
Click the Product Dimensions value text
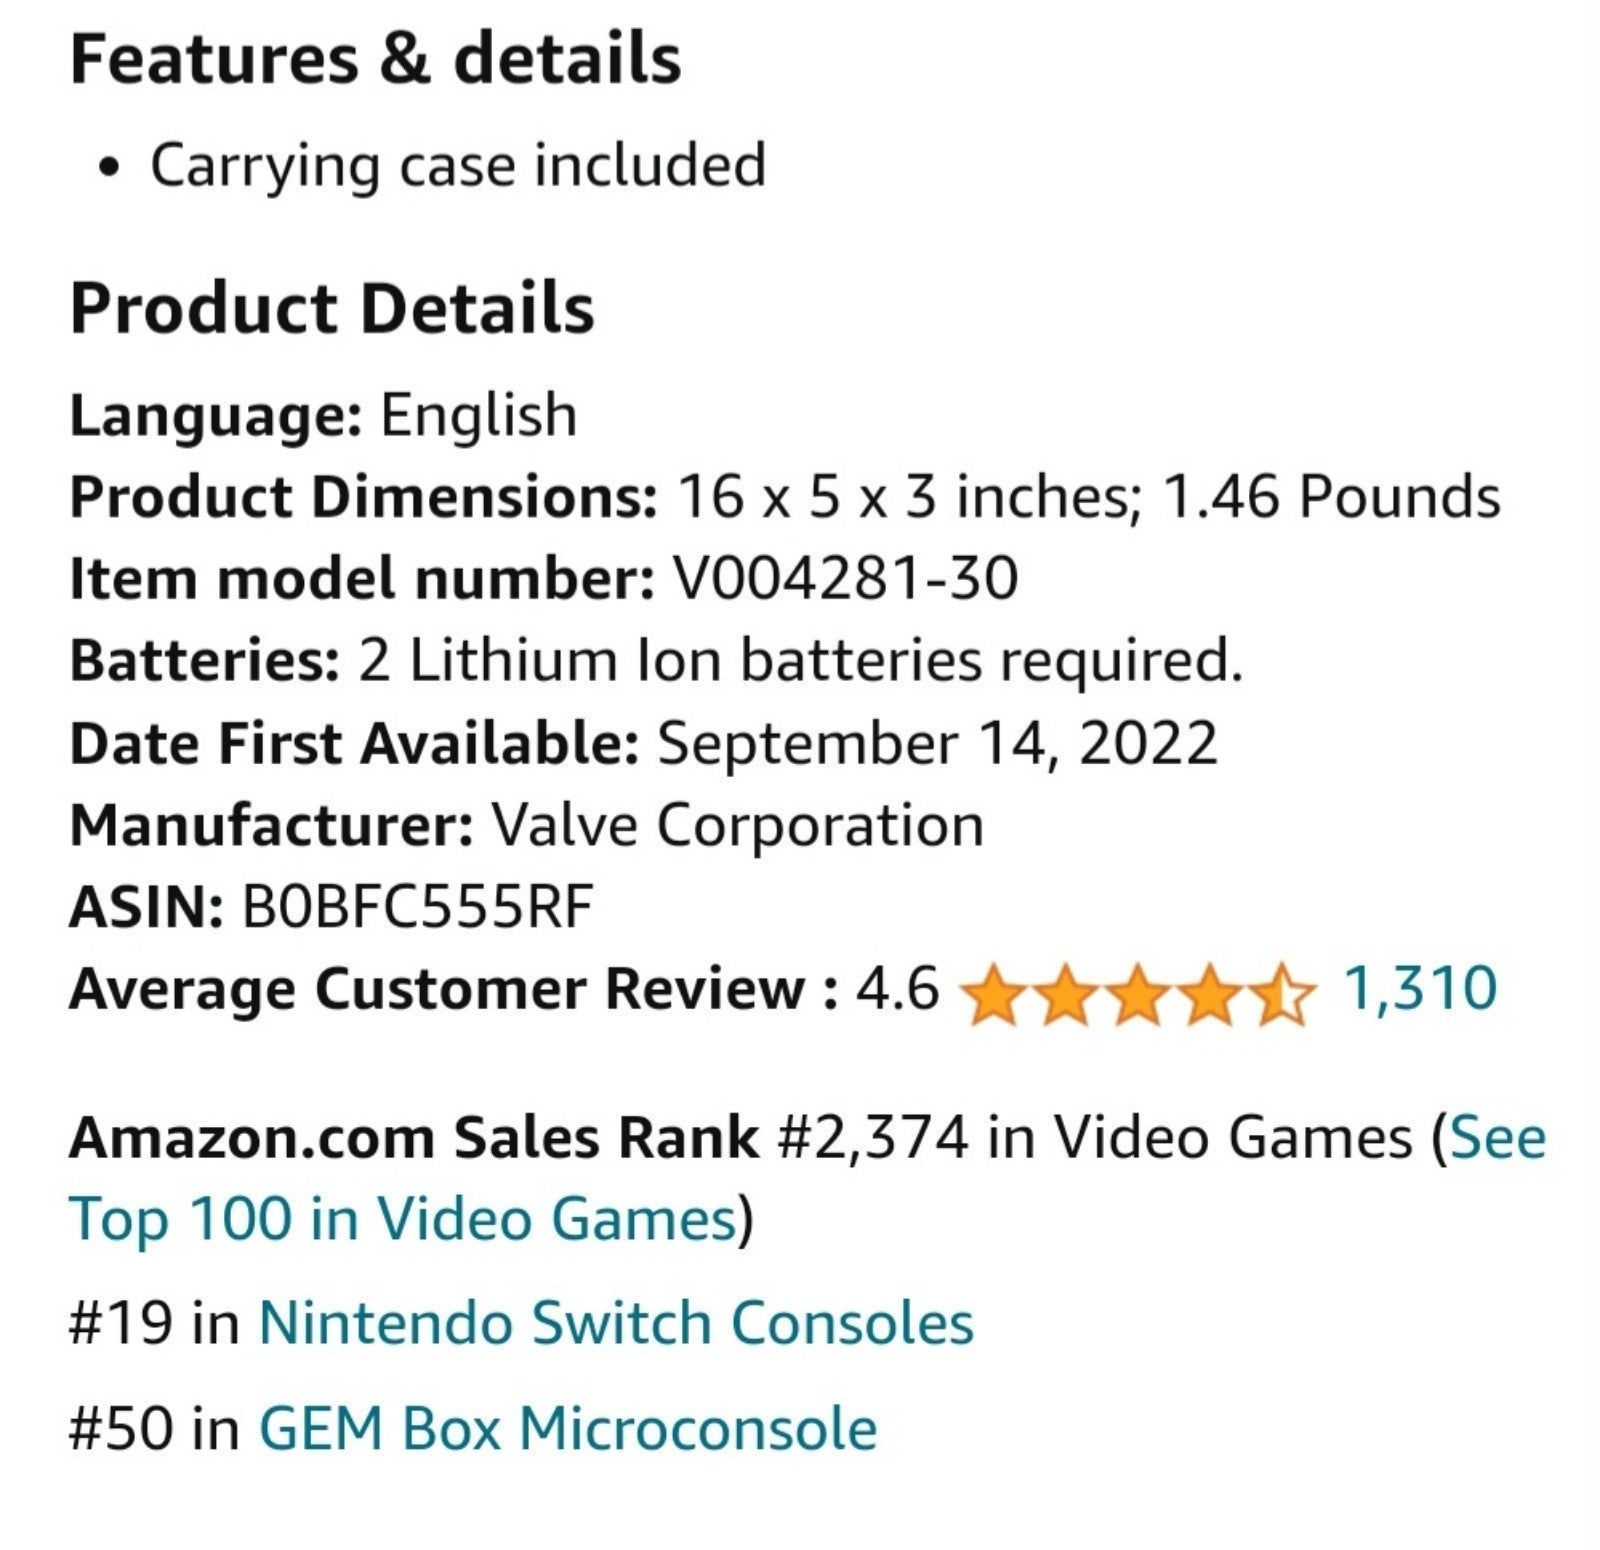[x=1089, y=497]
